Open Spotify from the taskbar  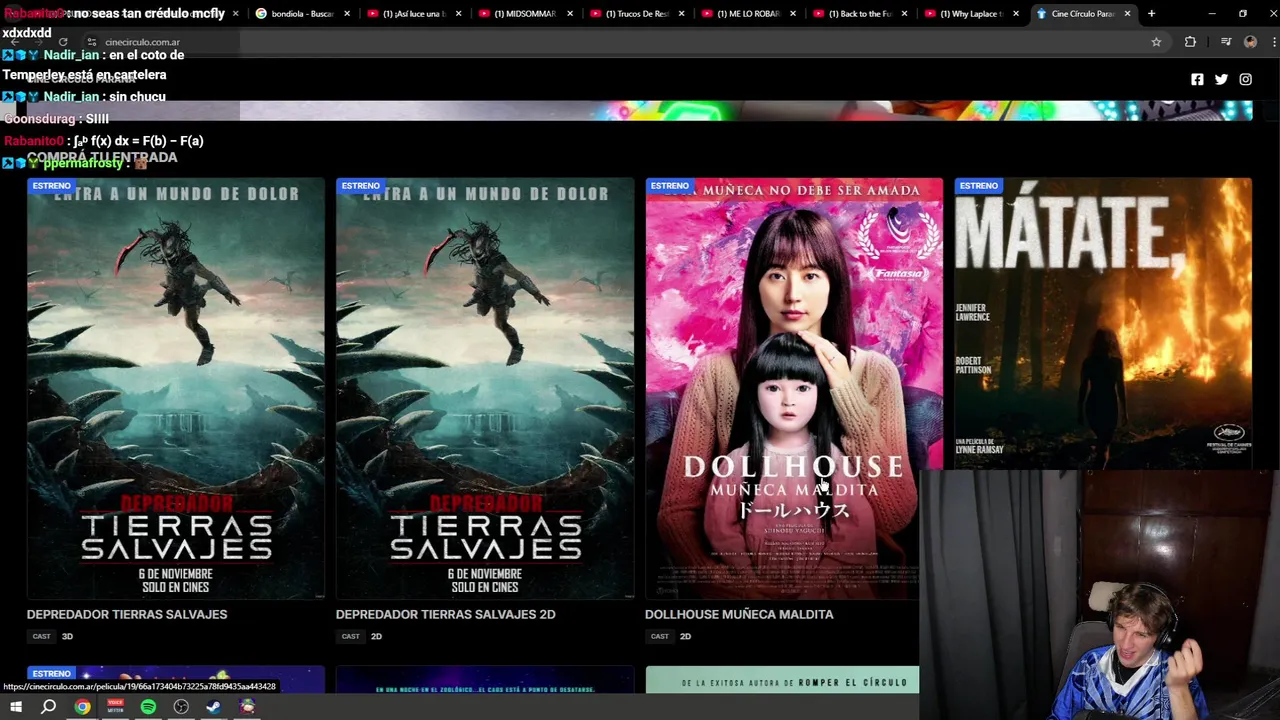[x=148, y=707]
